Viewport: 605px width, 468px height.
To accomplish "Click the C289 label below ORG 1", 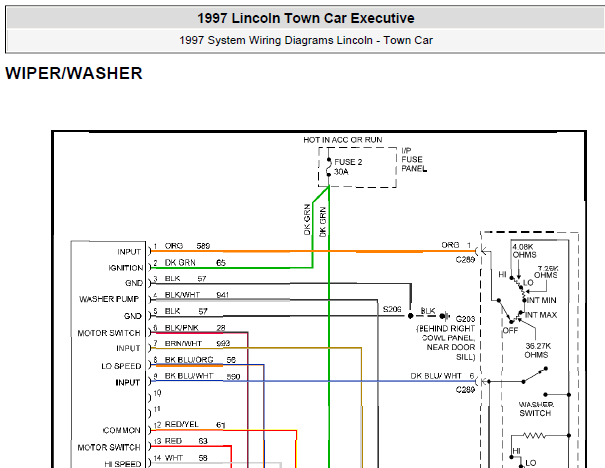I will pyautogui.click(x=465, y=260).
